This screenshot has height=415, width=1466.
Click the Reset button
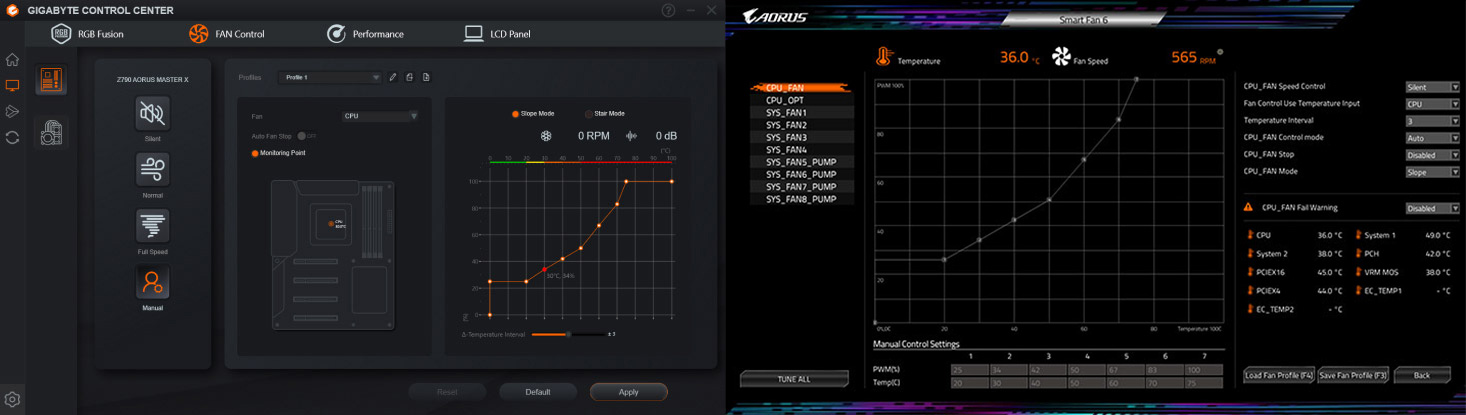447,392
